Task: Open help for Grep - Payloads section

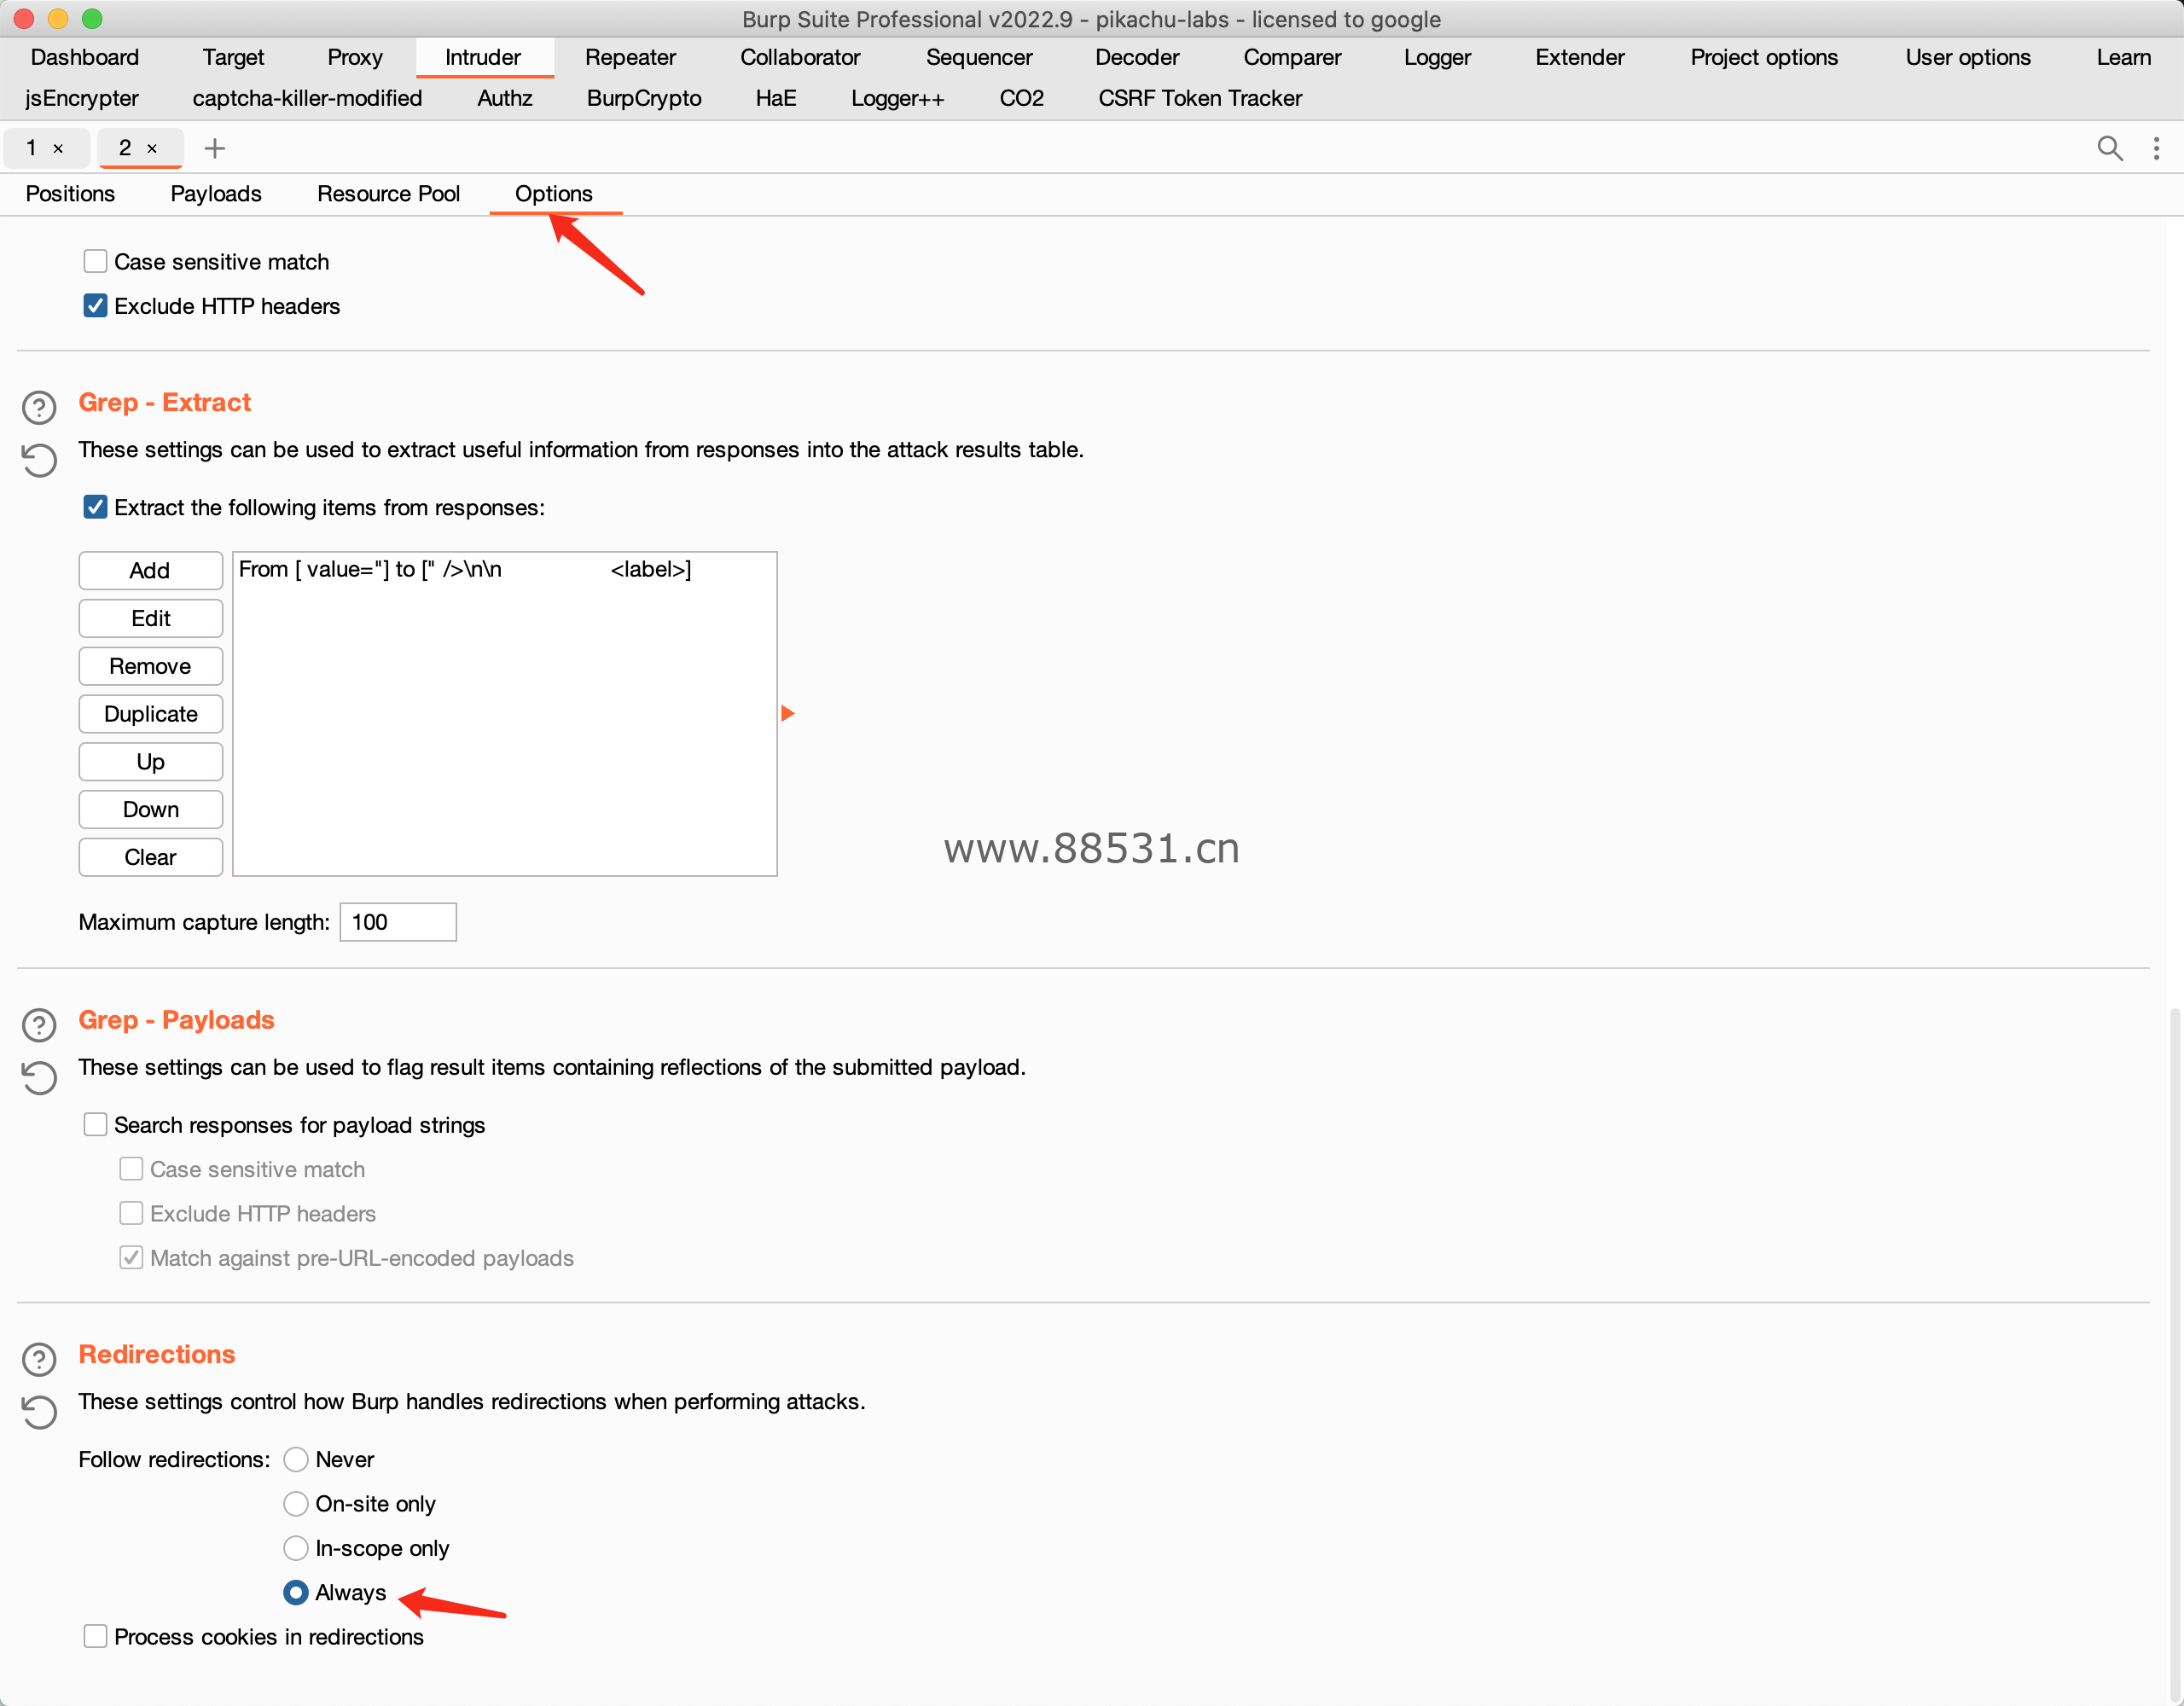Action: coord(39,1025)
